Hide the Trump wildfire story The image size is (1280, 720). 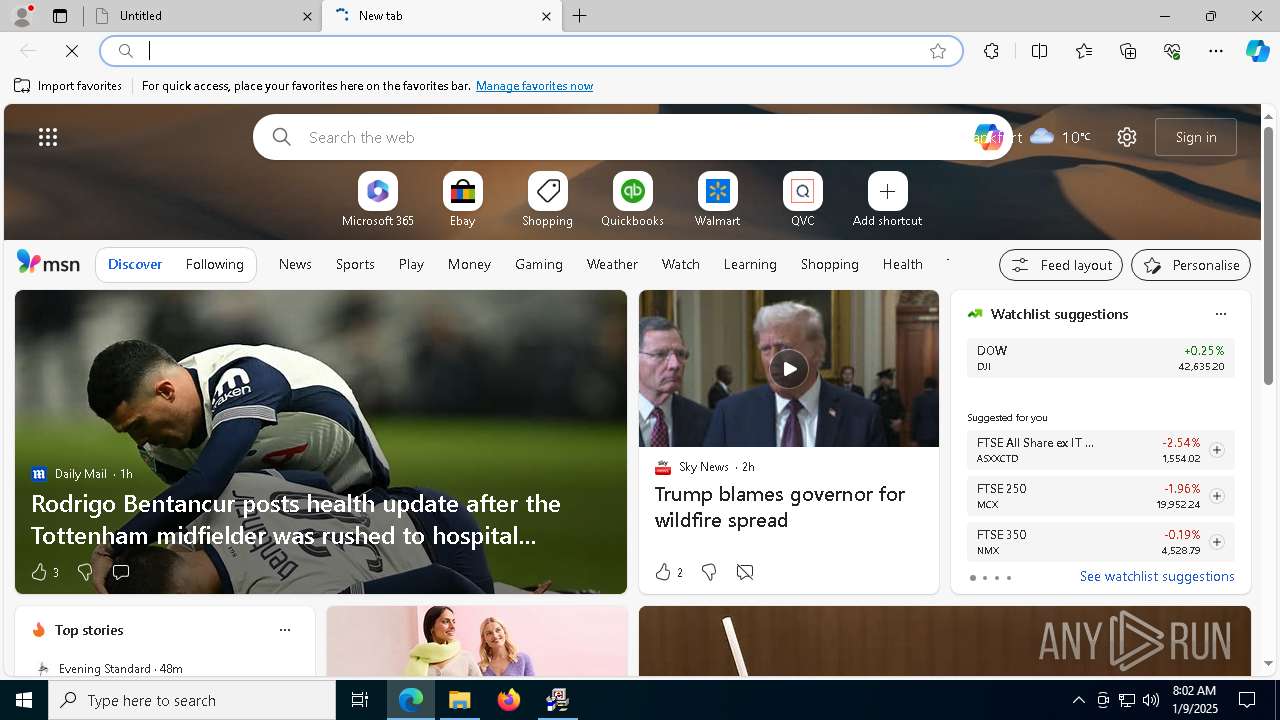[x=745, y=572]
